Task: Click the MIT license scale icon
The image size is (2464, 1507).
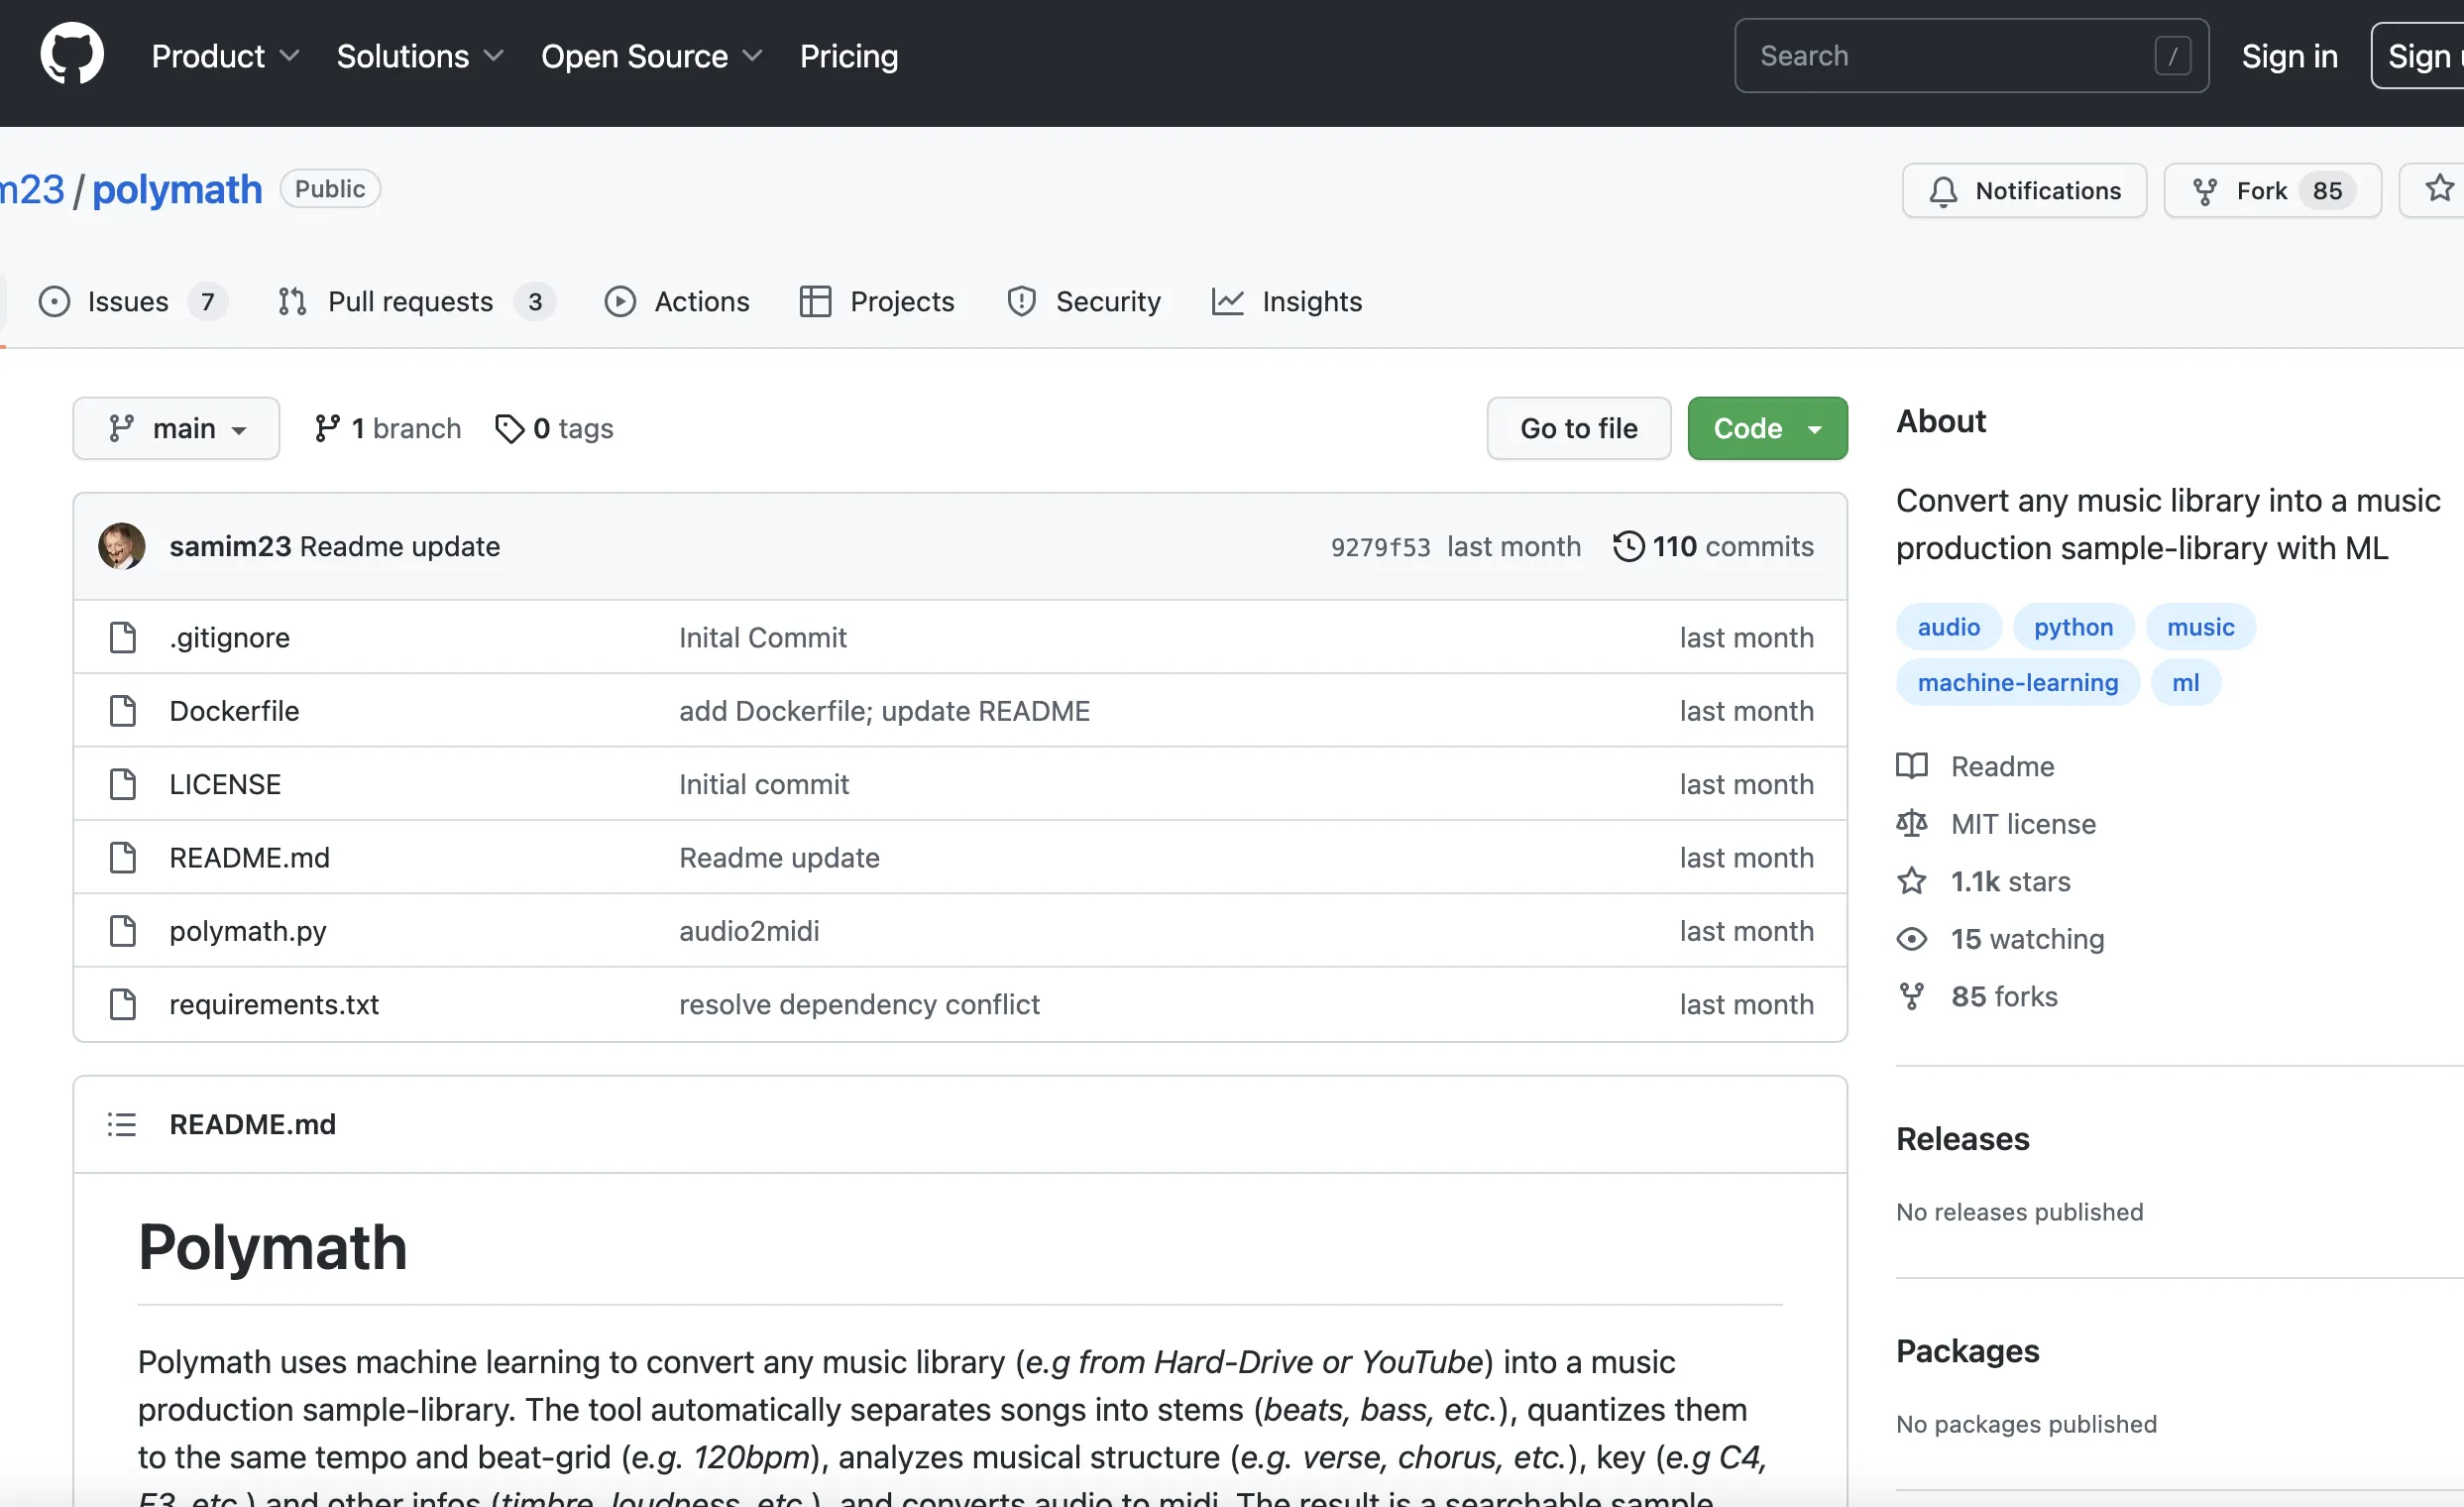Action: pos(1911,822)
